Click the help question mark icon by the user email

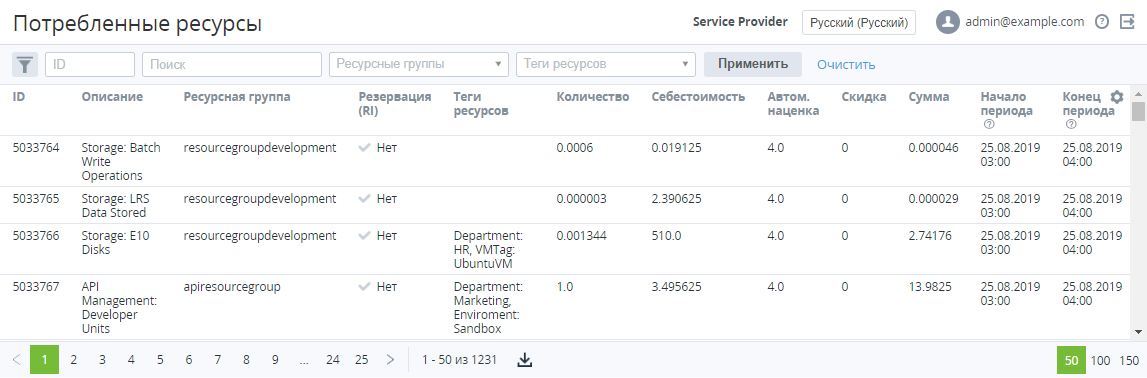[x=1102, y=22]
